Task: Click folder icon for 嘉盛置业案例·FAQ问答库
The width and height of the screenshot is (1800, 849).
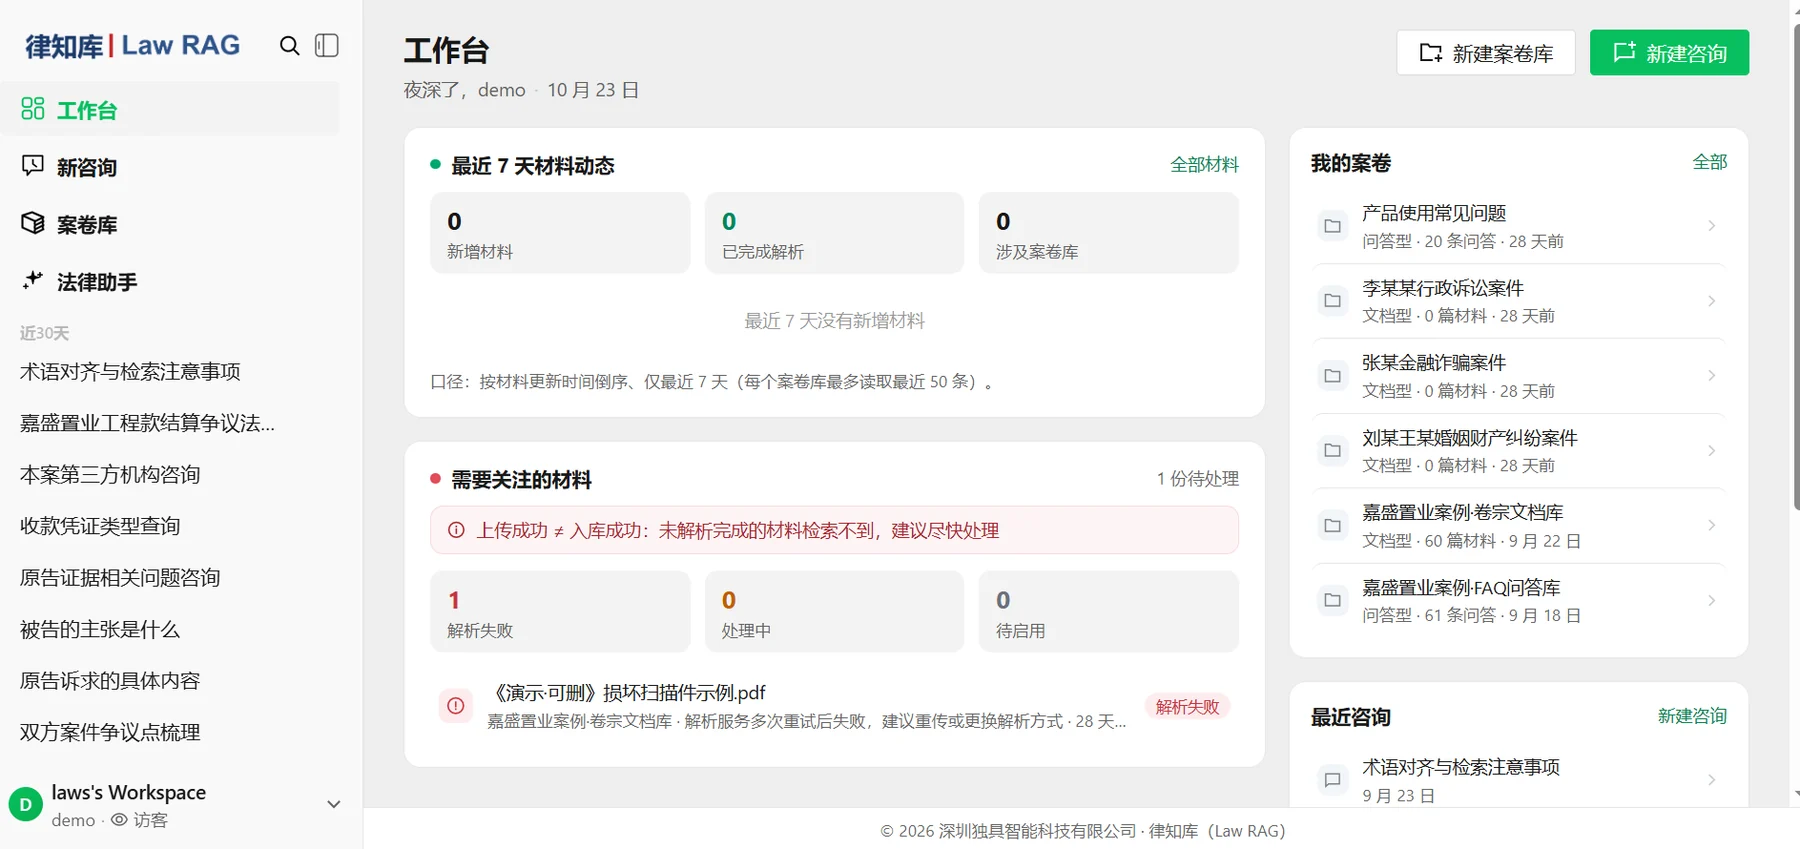Action: tap(1333, 601)
